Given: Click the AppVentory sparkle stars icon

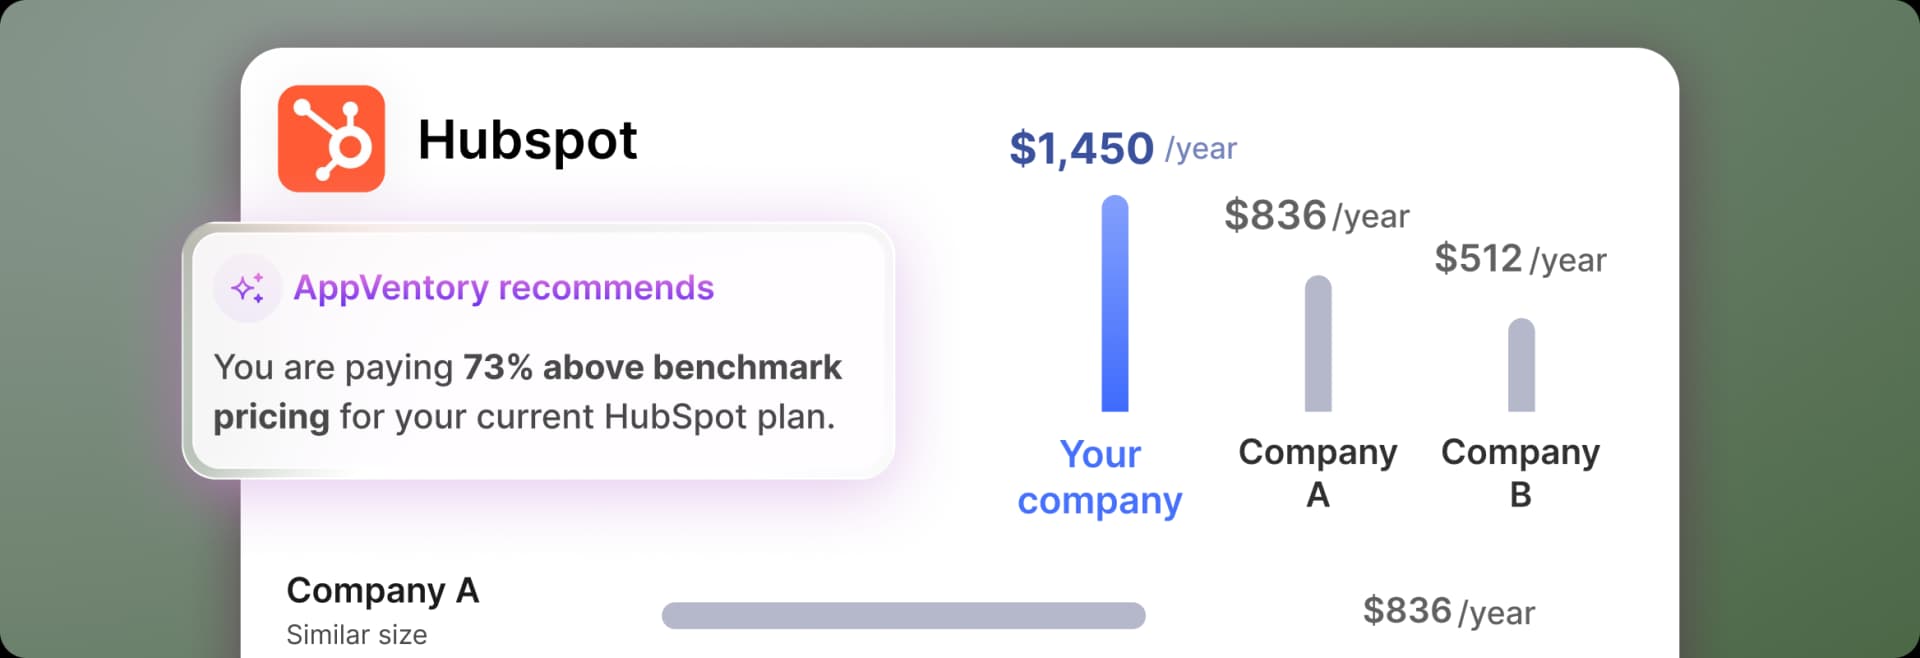Looking at the screenshot, I should tap(247, 288).
